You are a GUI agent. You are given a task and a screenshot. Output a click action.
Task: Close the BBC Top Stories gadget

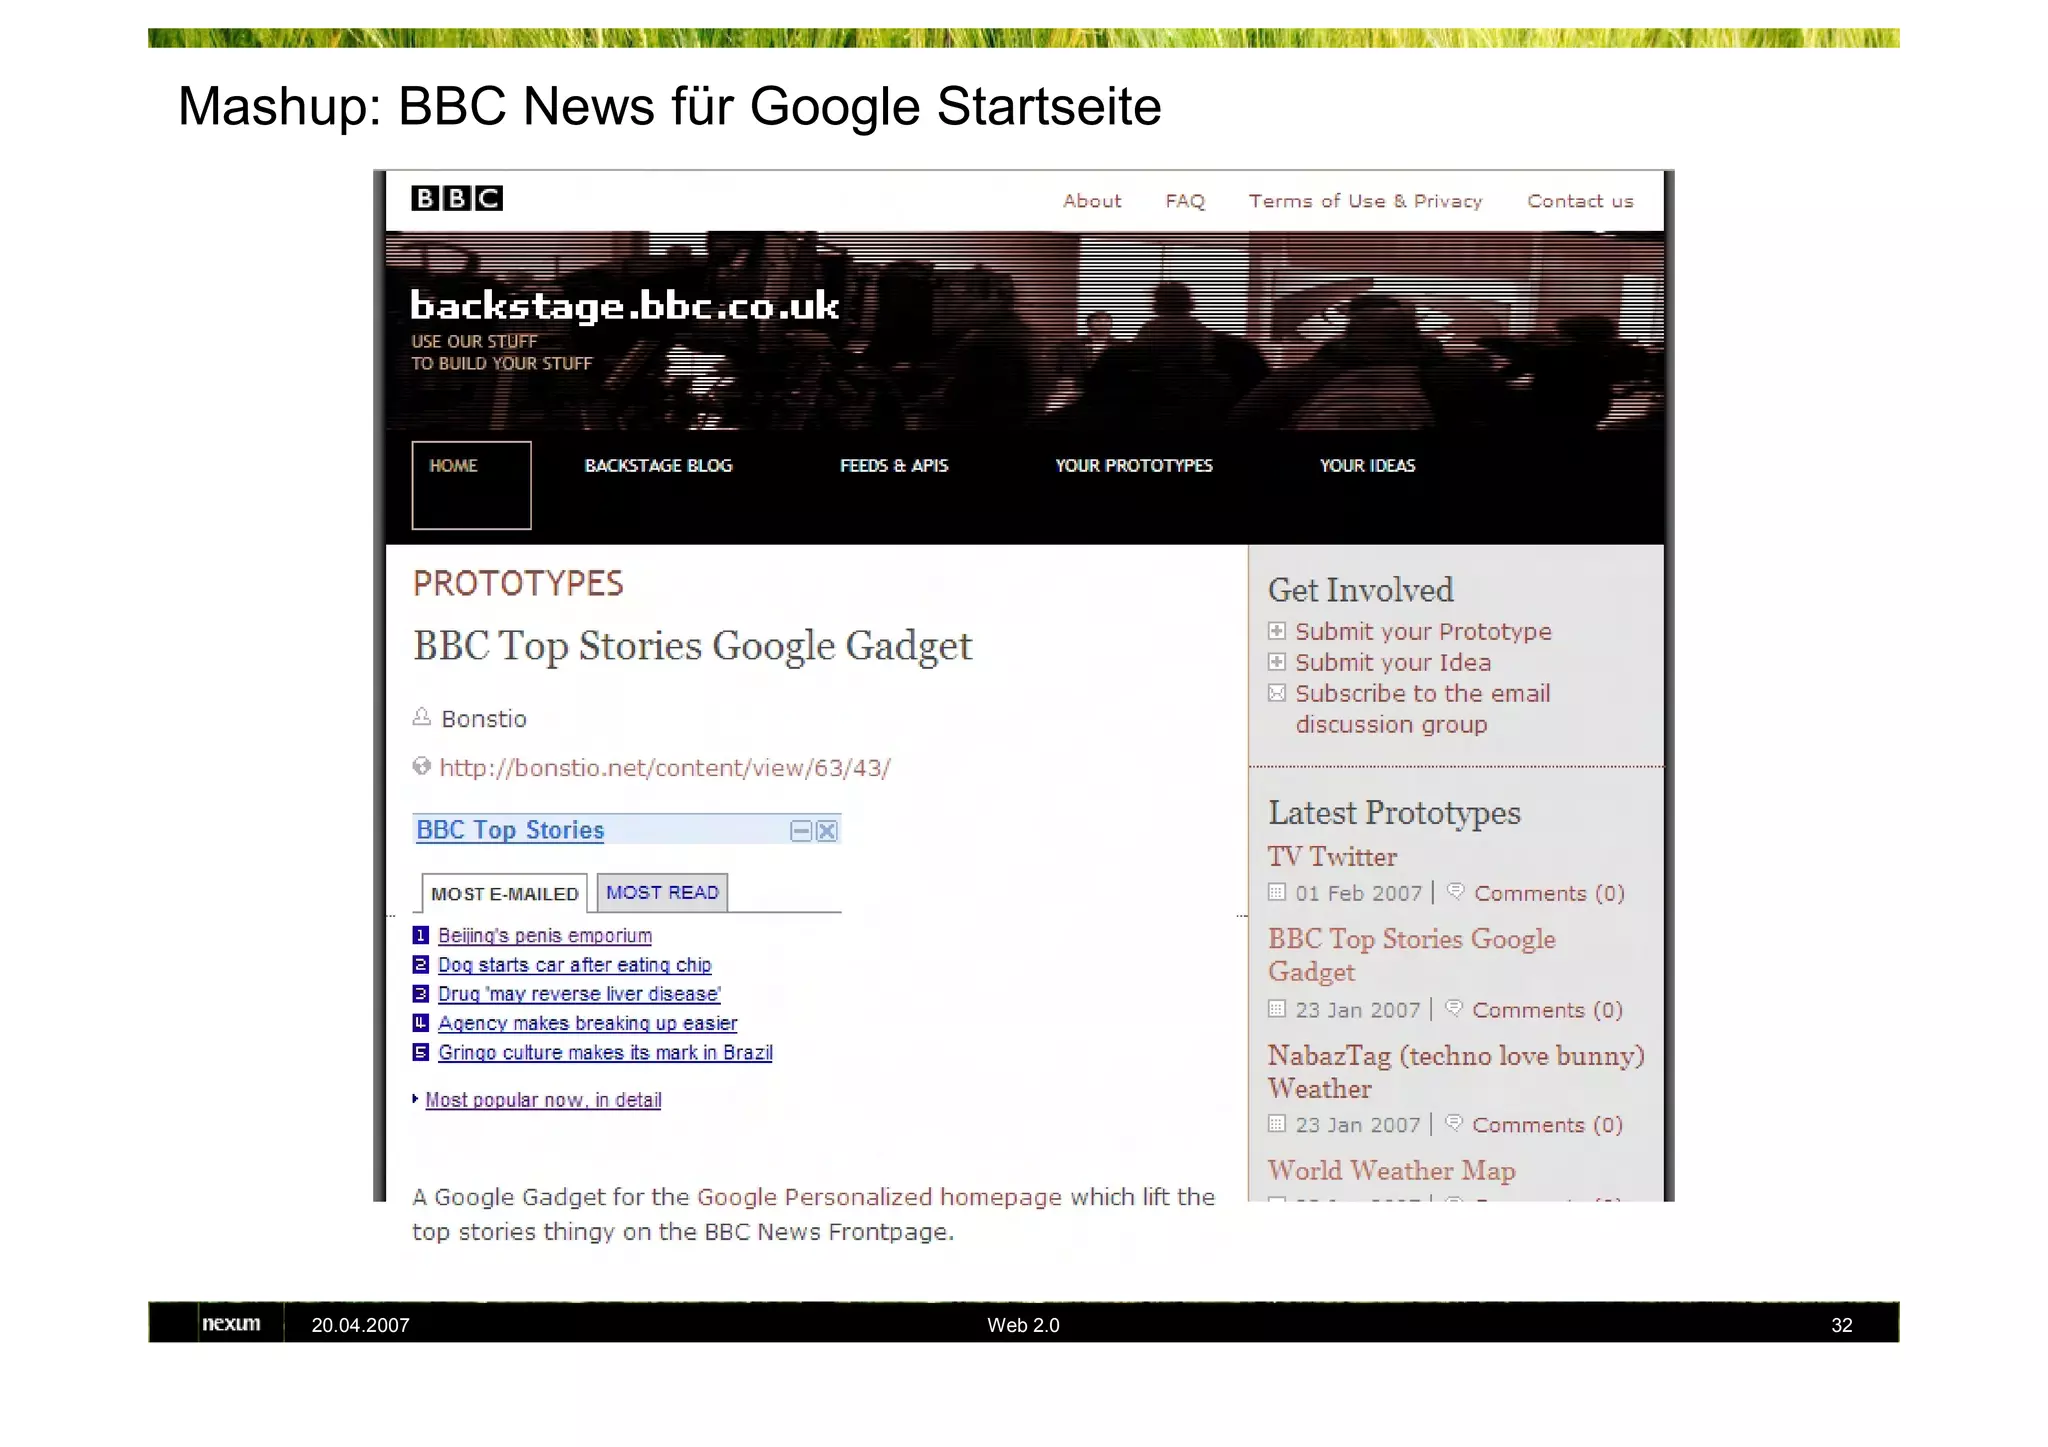[827, 831]
